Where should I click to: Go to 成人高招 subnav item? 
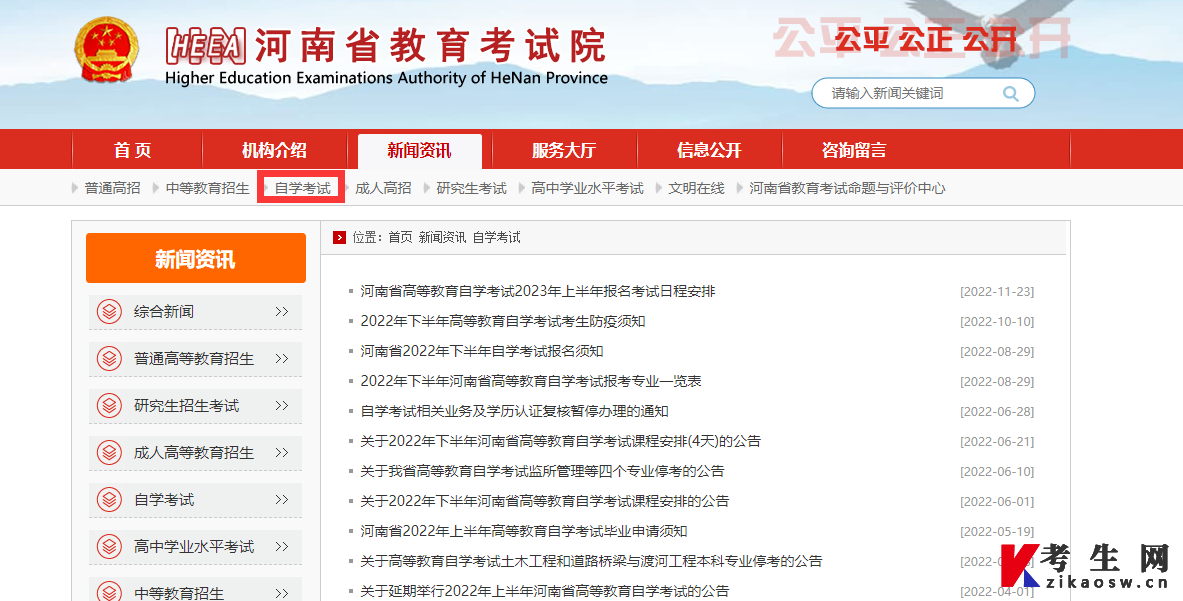tap(383, 189)
